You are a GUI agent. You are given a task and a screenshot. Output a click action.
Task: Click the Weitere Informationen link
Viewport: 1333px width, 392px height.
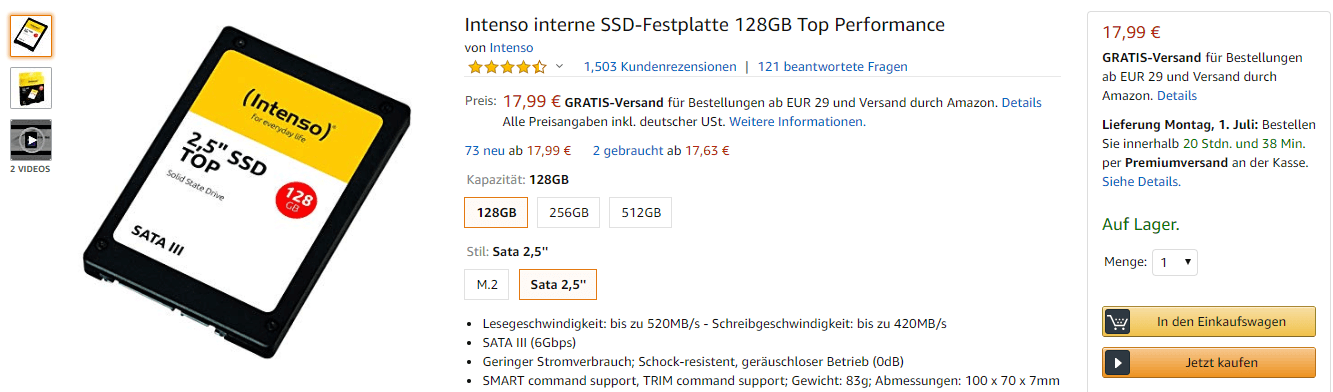pos(797,122)
